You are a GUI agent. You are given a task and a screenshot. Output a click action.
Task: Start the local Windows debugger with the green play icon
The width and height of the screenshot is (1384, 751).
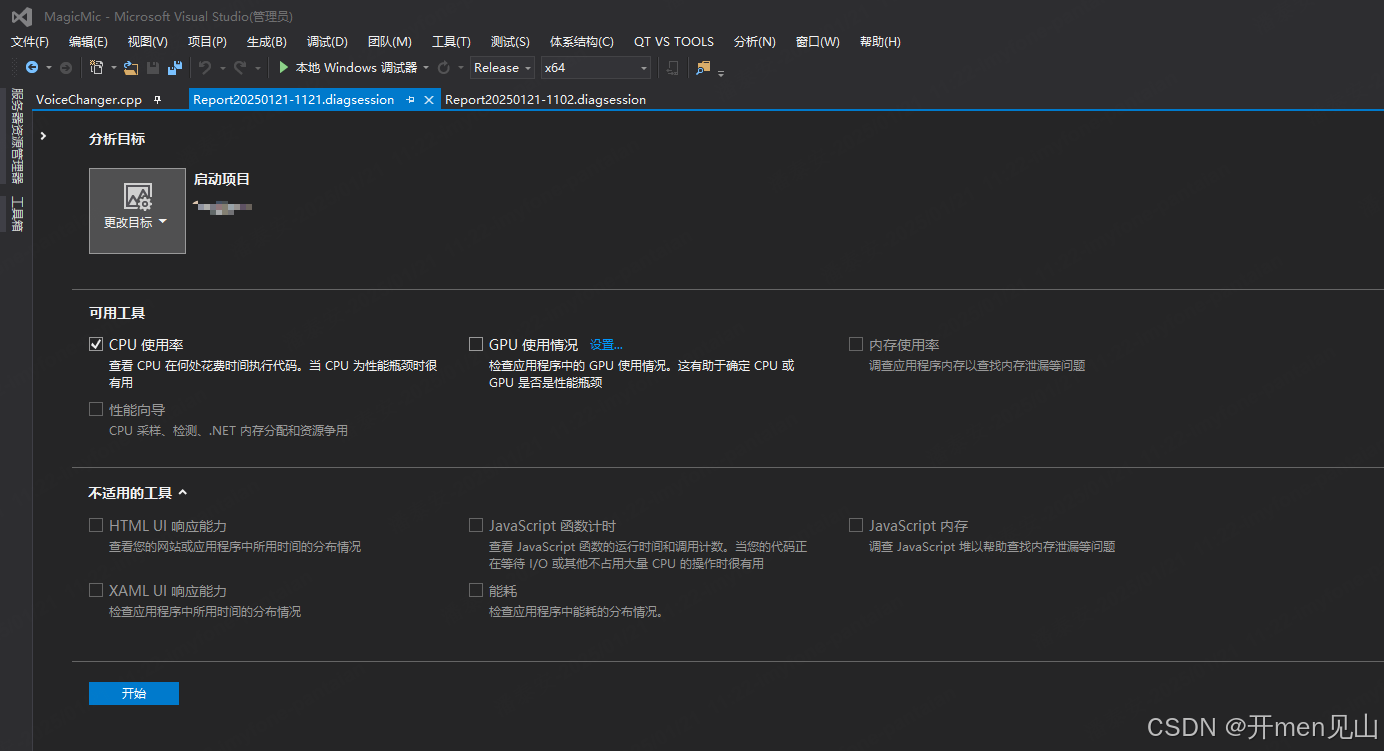click(284, 68)
